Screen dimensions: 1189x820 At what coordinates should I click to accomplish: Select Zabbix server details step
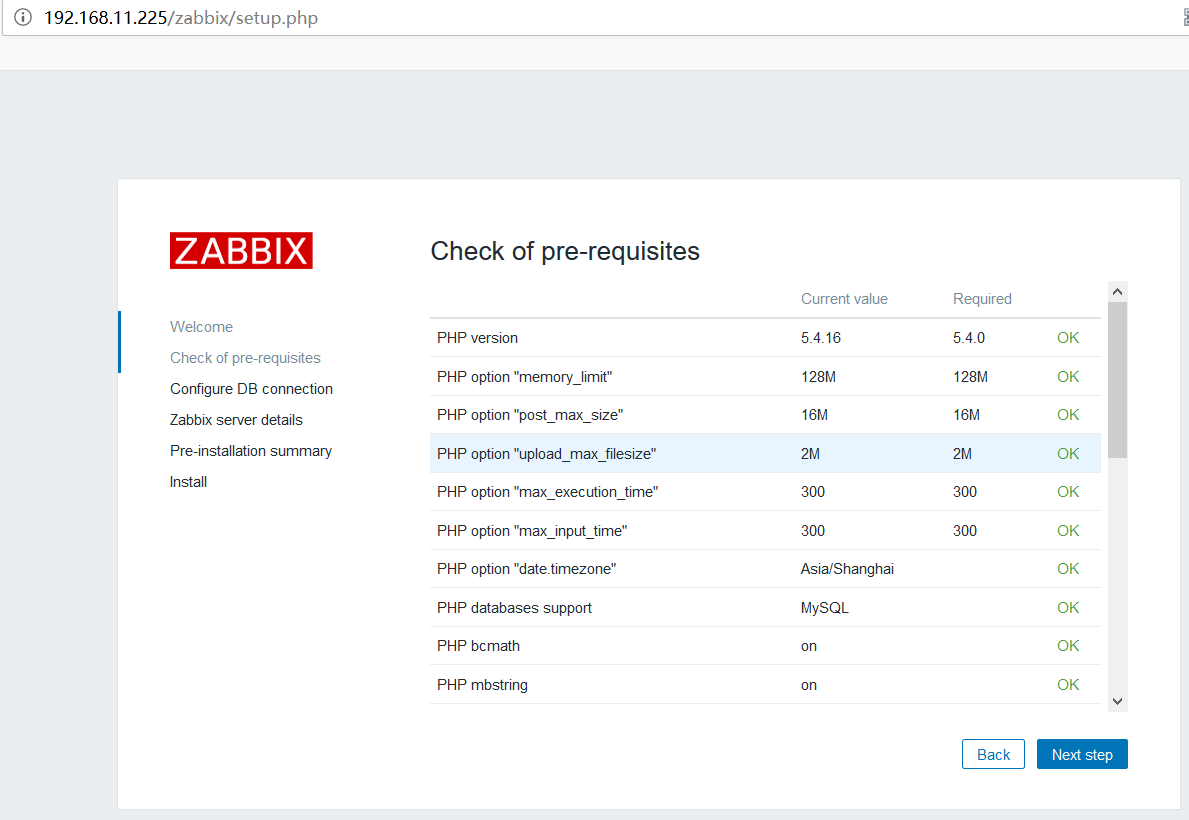(x=236, y=420)
